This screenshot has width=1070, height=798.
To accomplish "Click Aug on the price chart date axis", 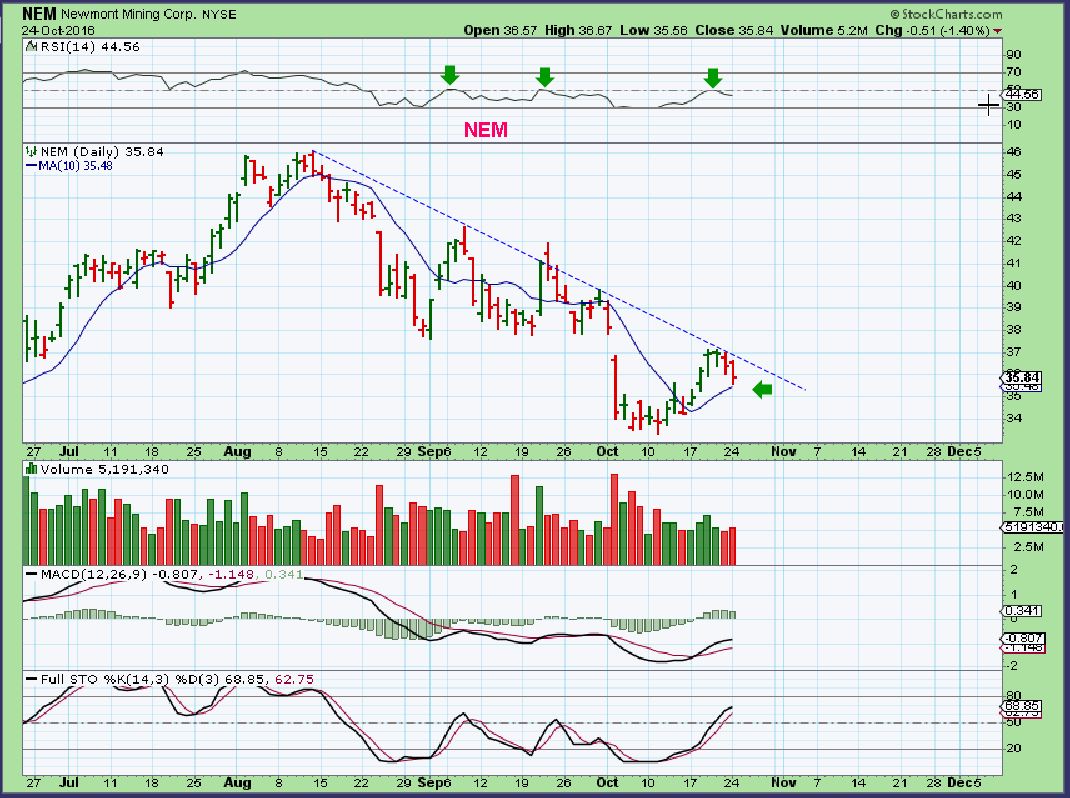I will [237, 452].
